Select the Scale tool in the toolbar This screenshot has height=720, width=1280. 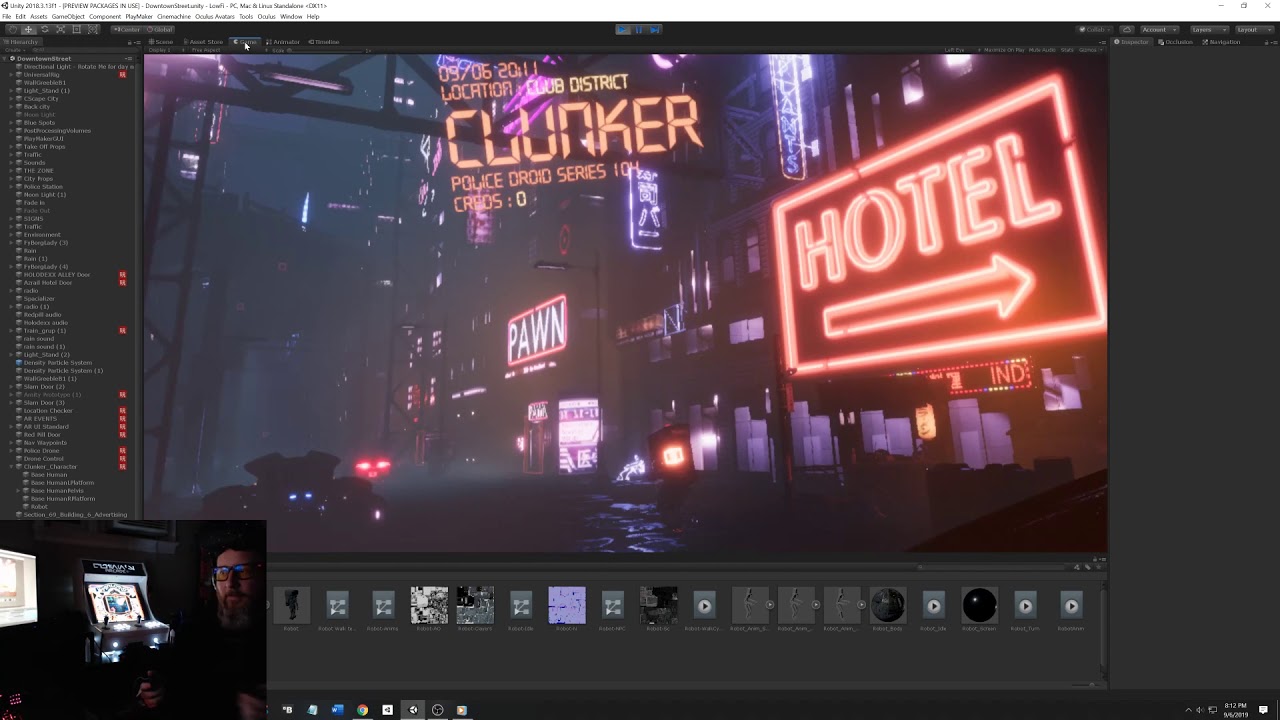coord(60,29)
